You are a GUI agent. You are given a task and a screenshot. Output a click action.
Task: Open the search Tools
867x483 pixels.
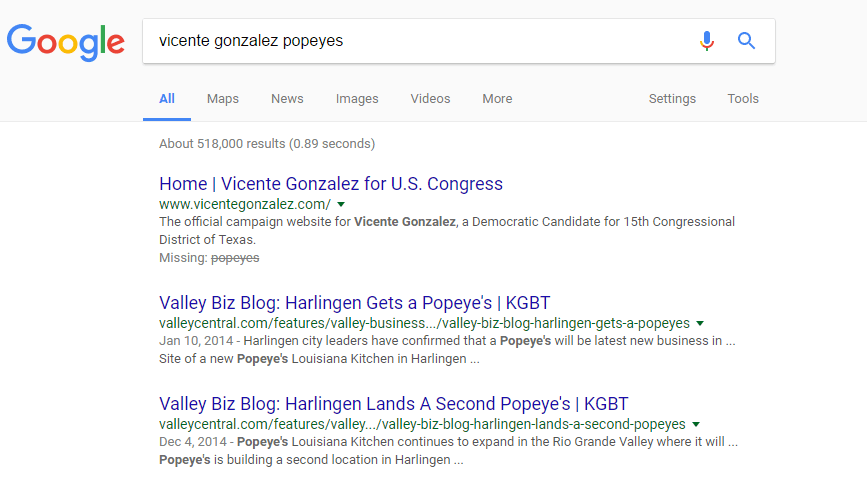743,99
